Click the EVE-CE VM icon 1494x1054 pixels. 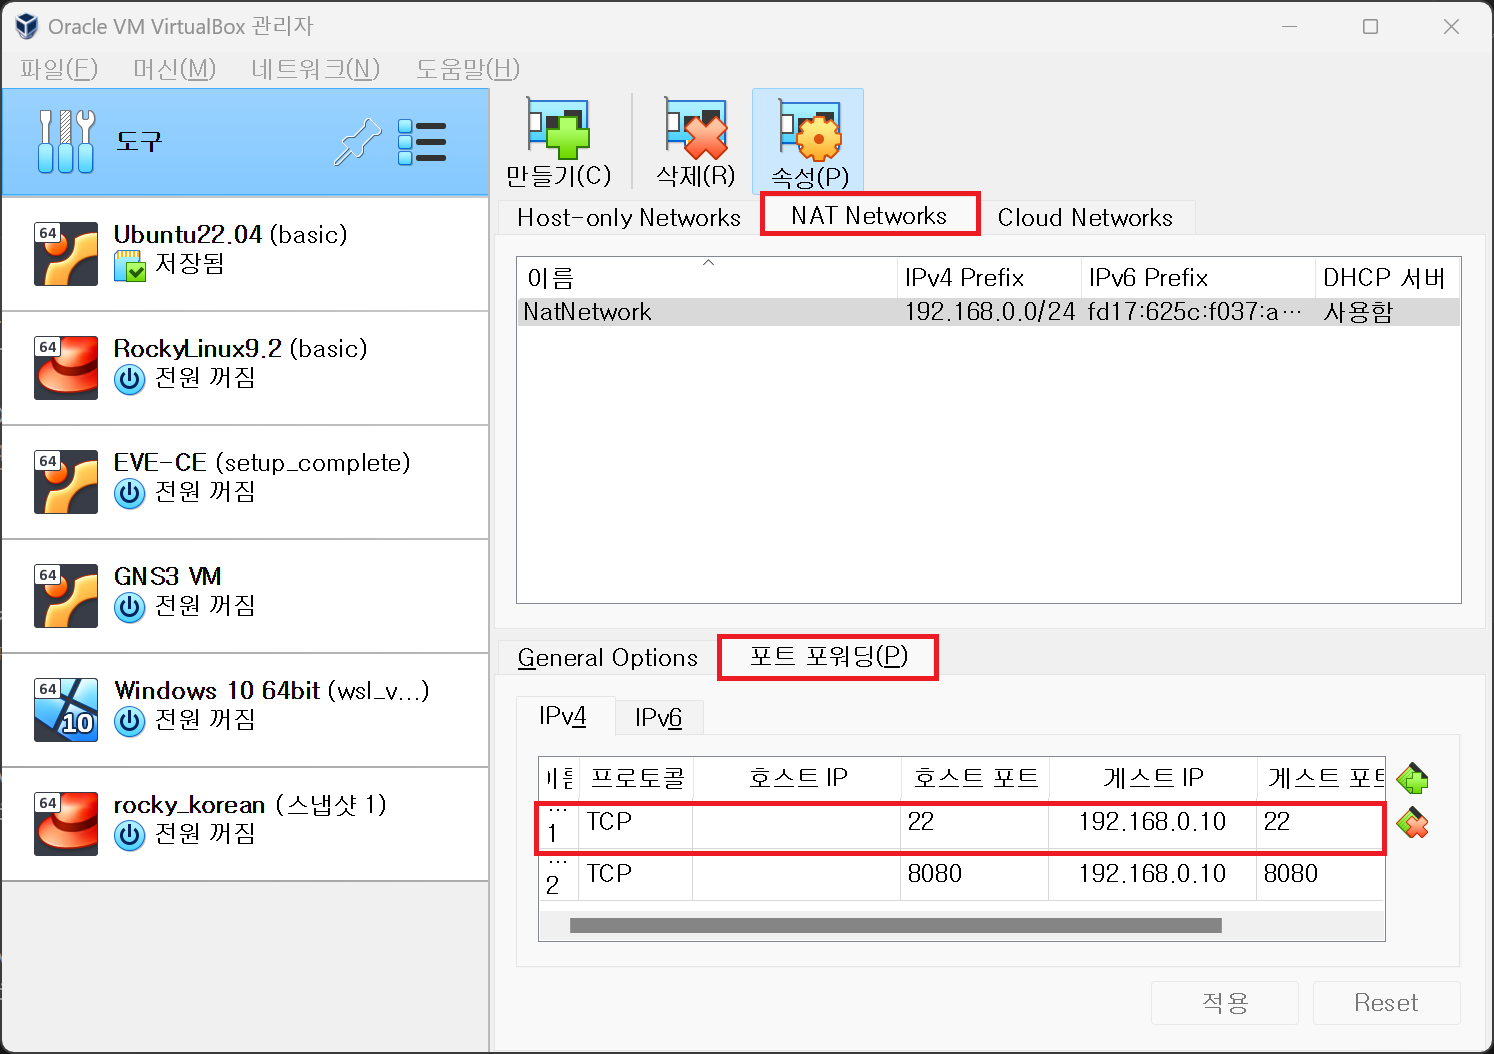66,482
